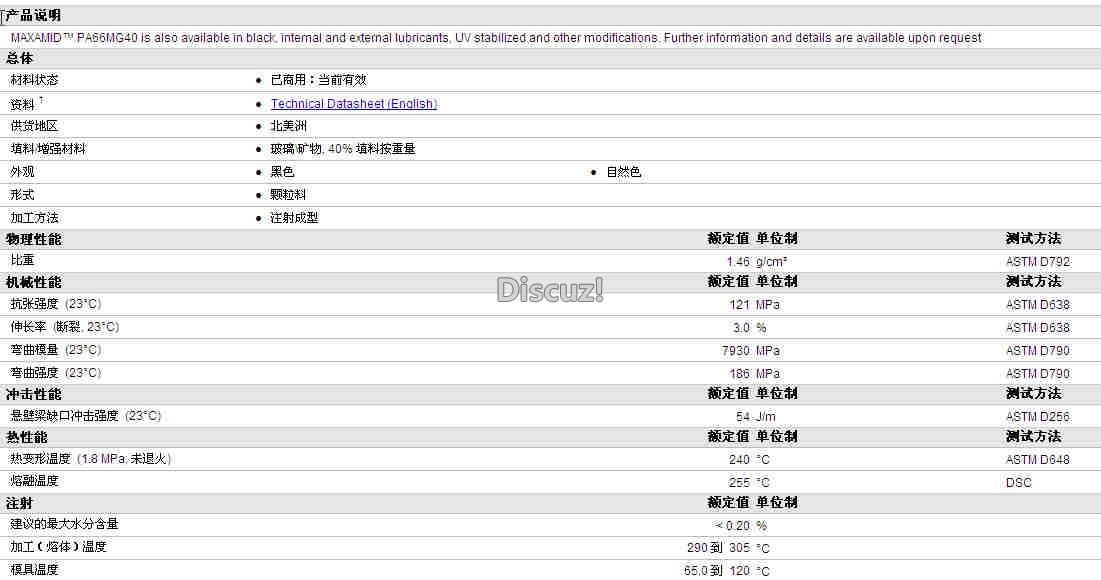Viewport: 1101px width, 580px height.
Task: Click the 弯曲强度 (23°C) row label
Action: [55, 373]
